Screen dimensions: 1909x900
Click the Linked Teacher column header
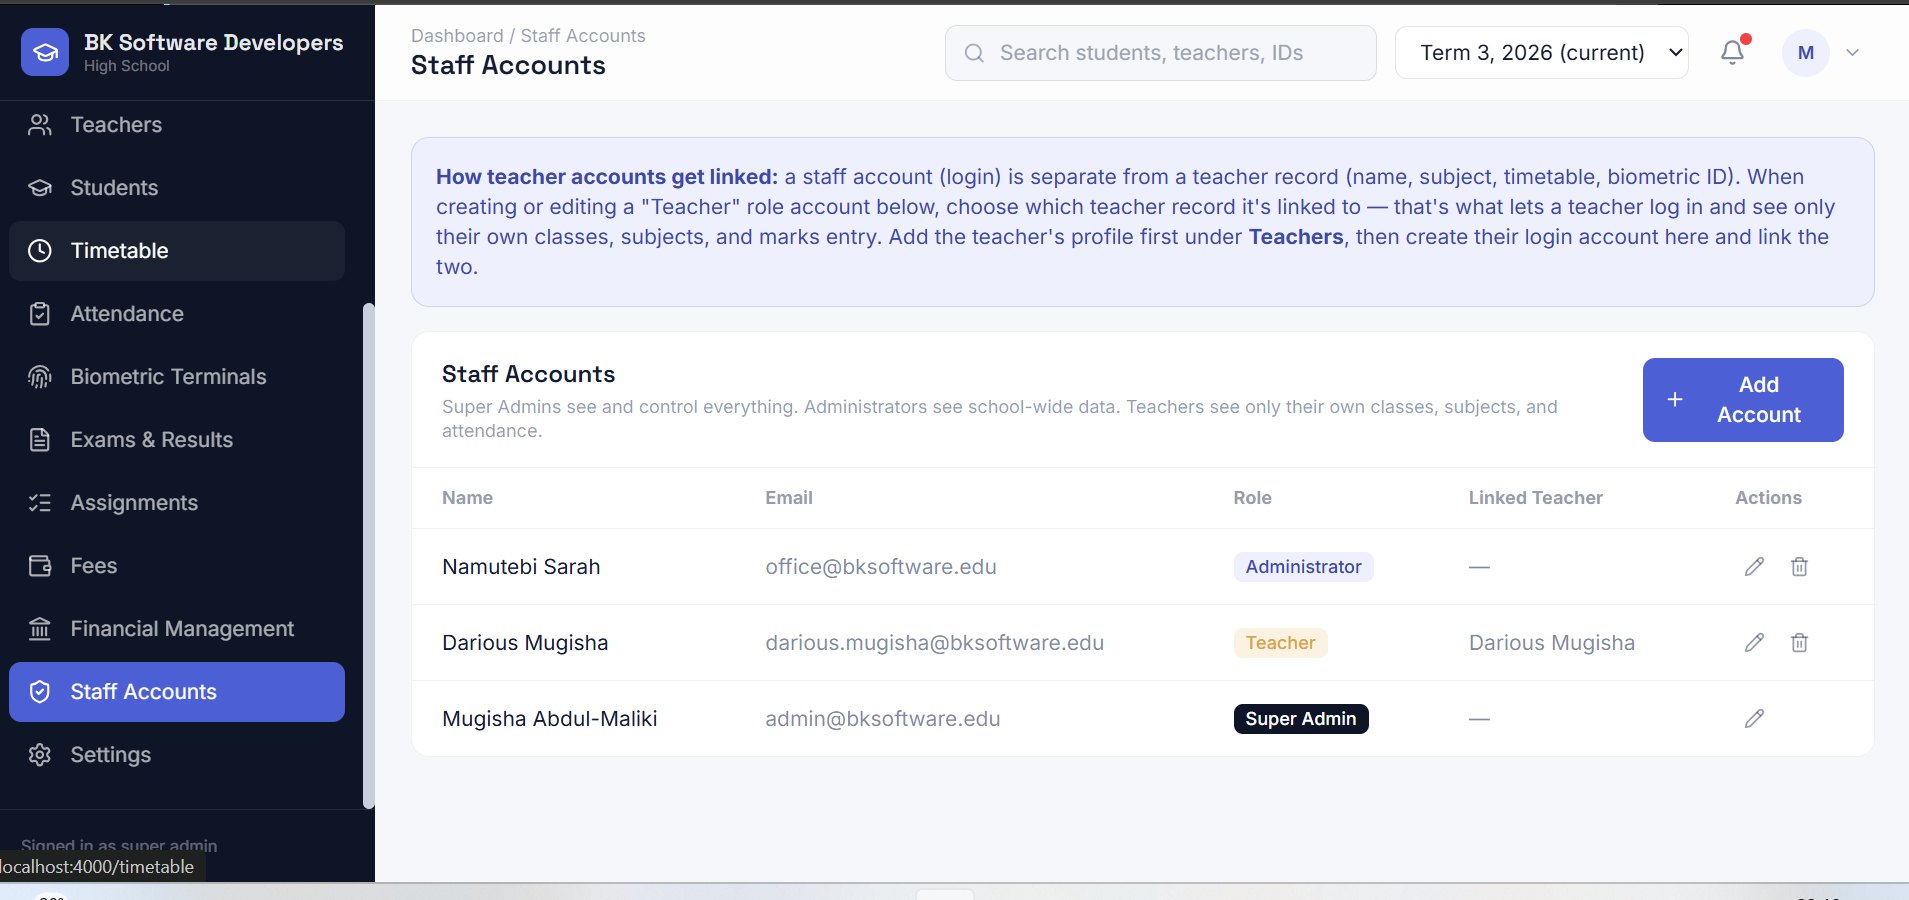point(1535,498)
